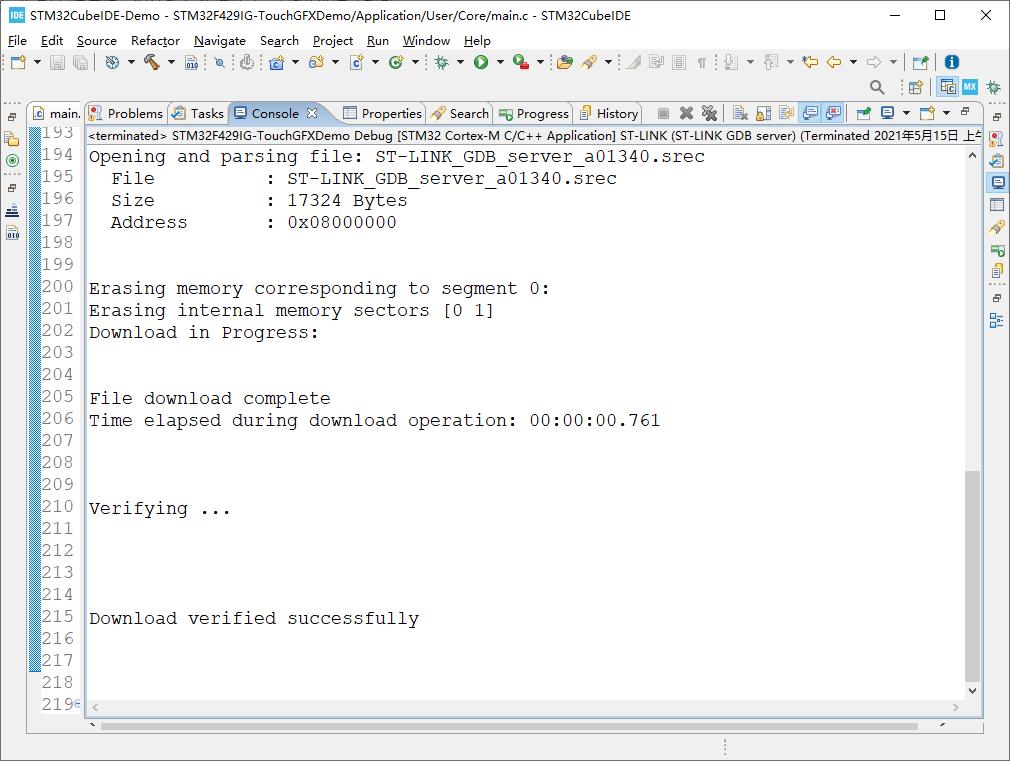Click the binary 010 toolbar icon
This screenshot has height=761, width=1010.
point(191,63)
